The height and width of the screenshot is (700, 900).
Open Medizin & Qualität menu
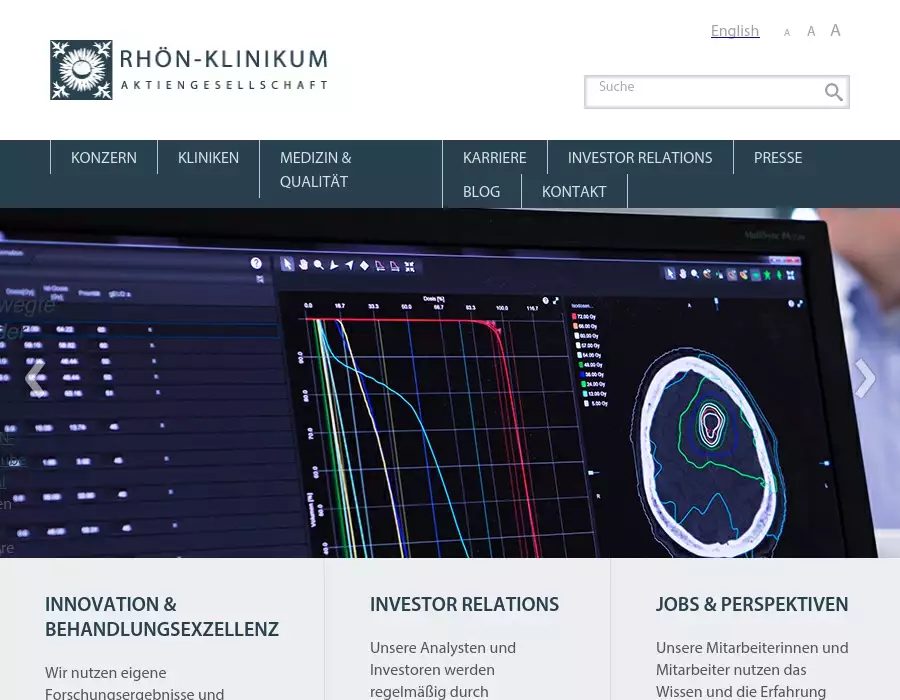point(316,170)
